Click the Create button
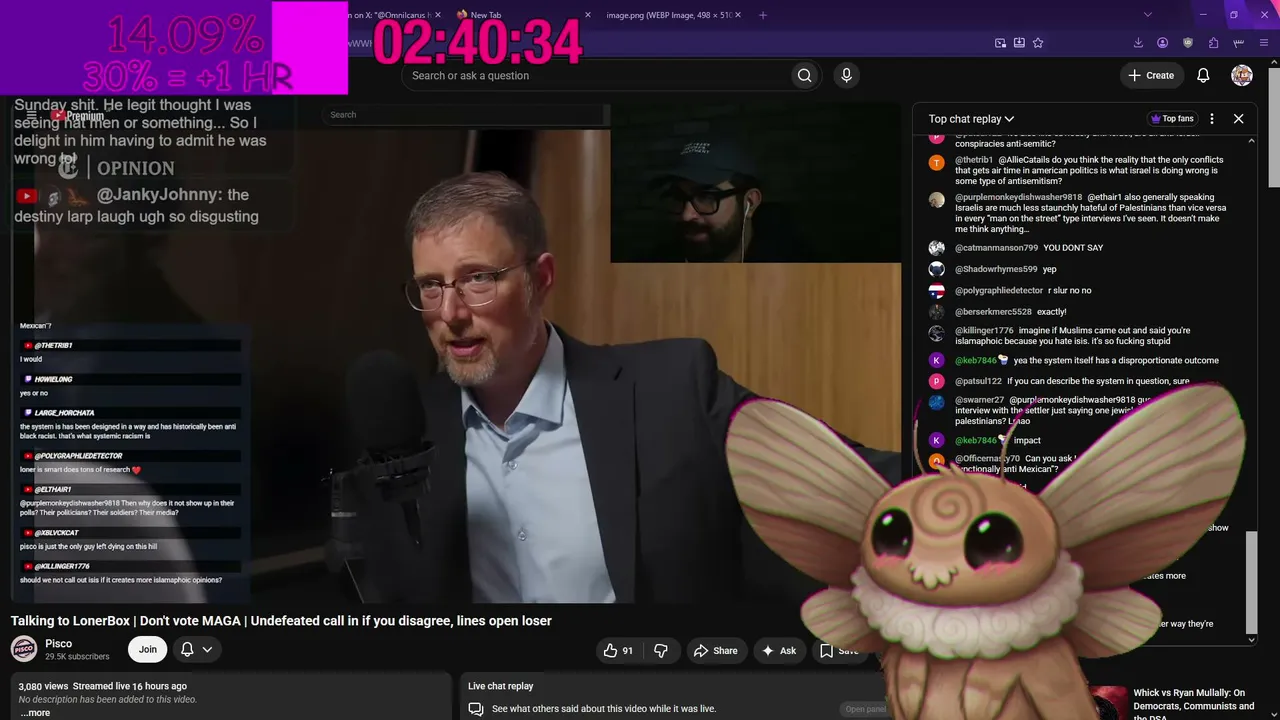 [1151, 75]
